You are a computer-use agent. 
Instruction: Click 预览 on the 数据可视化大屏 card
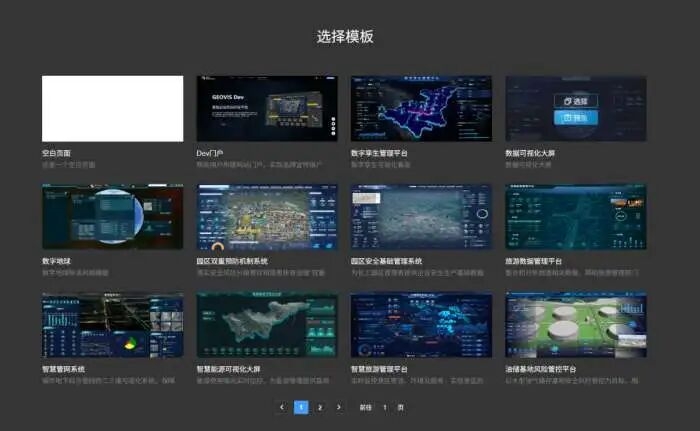coord(576,117)
